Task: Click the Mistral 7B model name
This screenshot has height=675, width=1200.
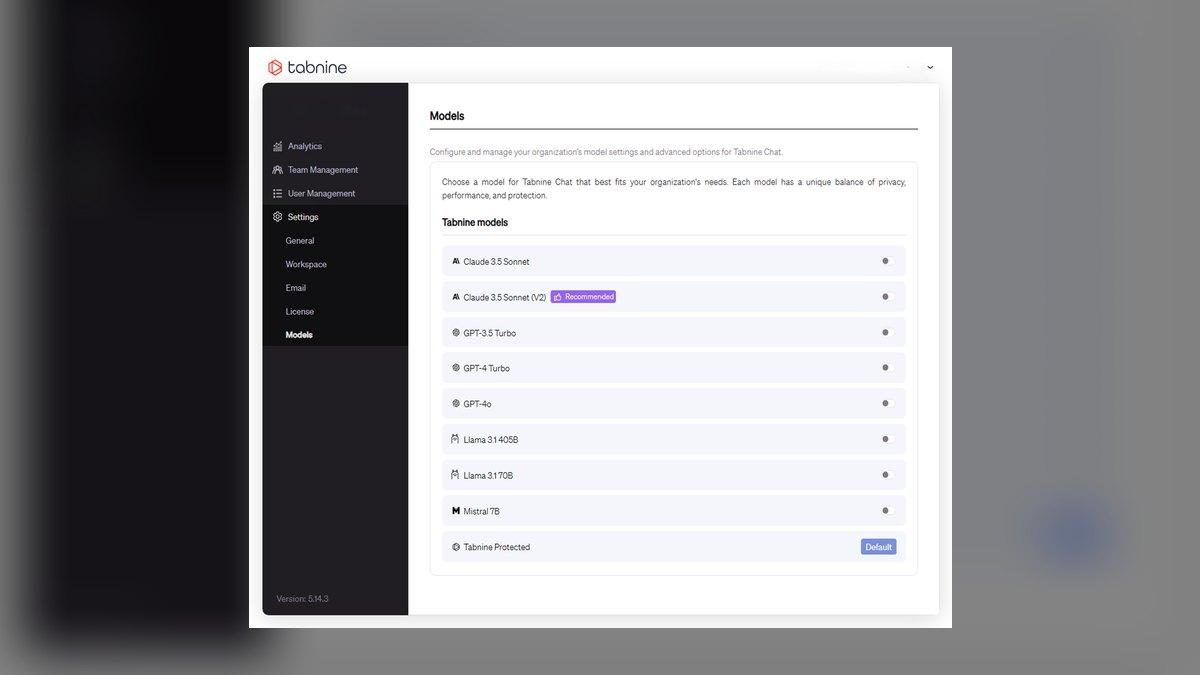Action: (x=482, y=512)
